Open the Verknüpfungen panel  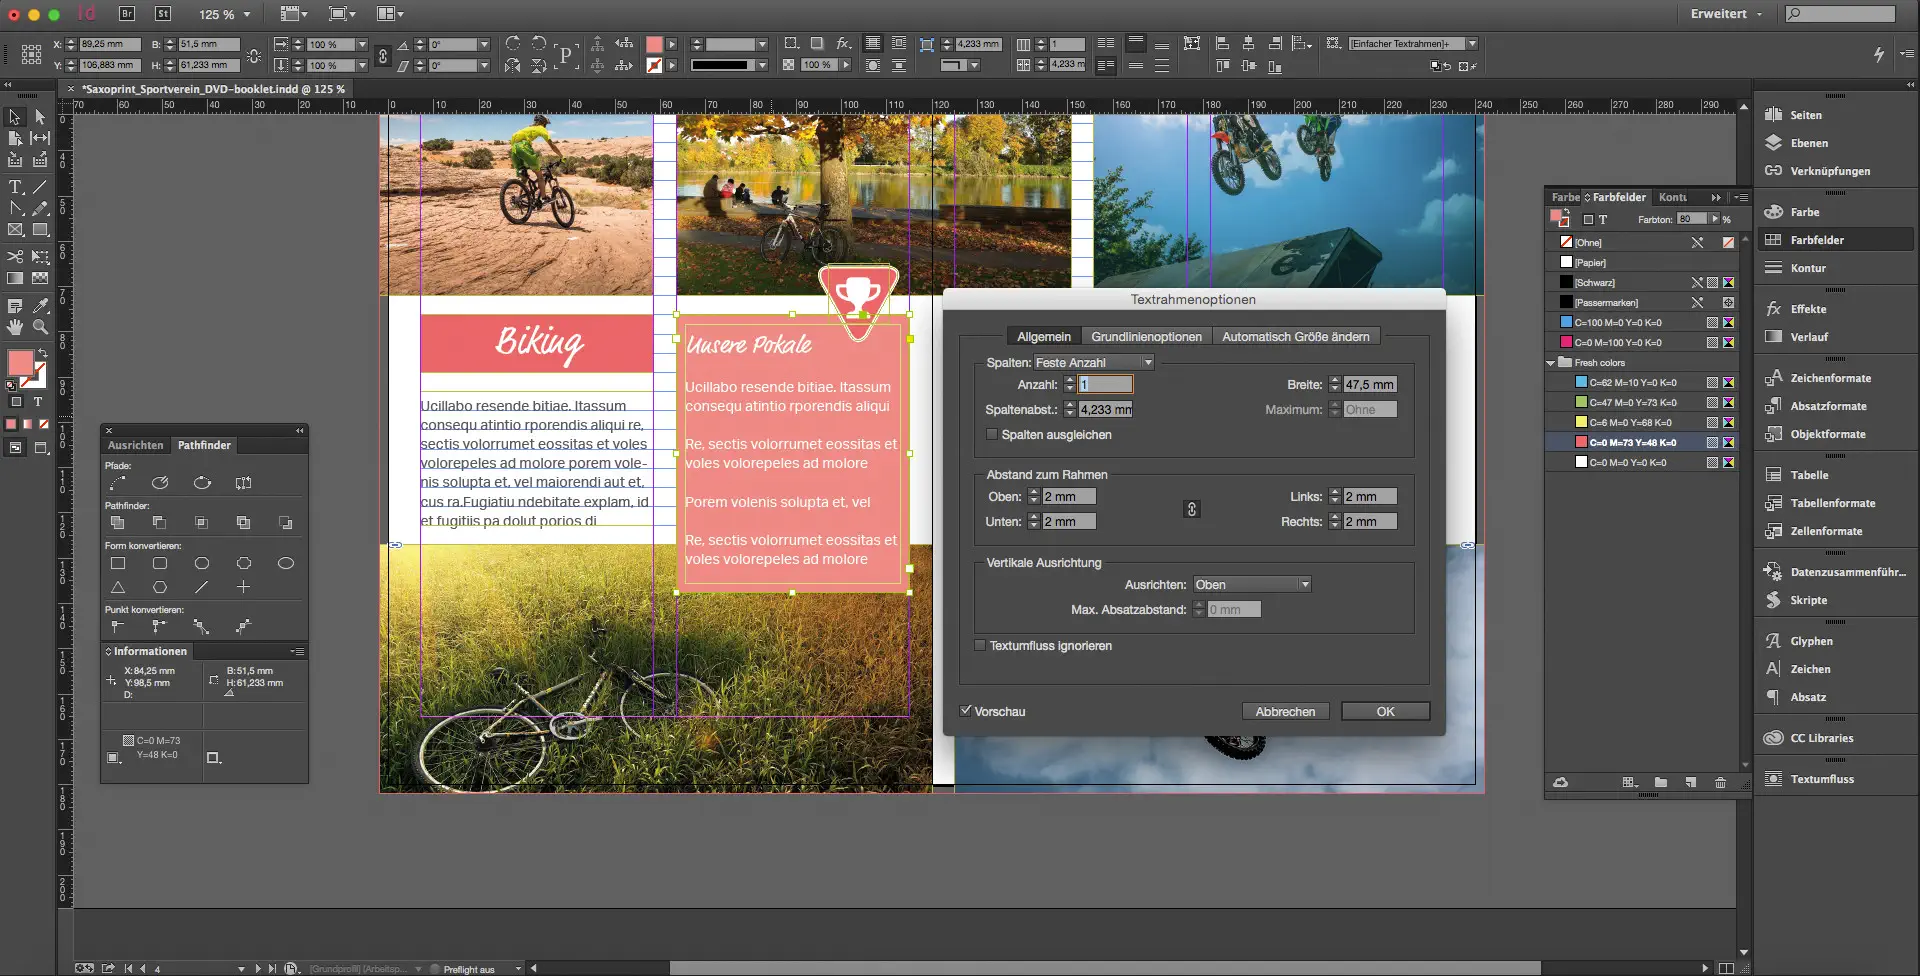point(1829,171)
